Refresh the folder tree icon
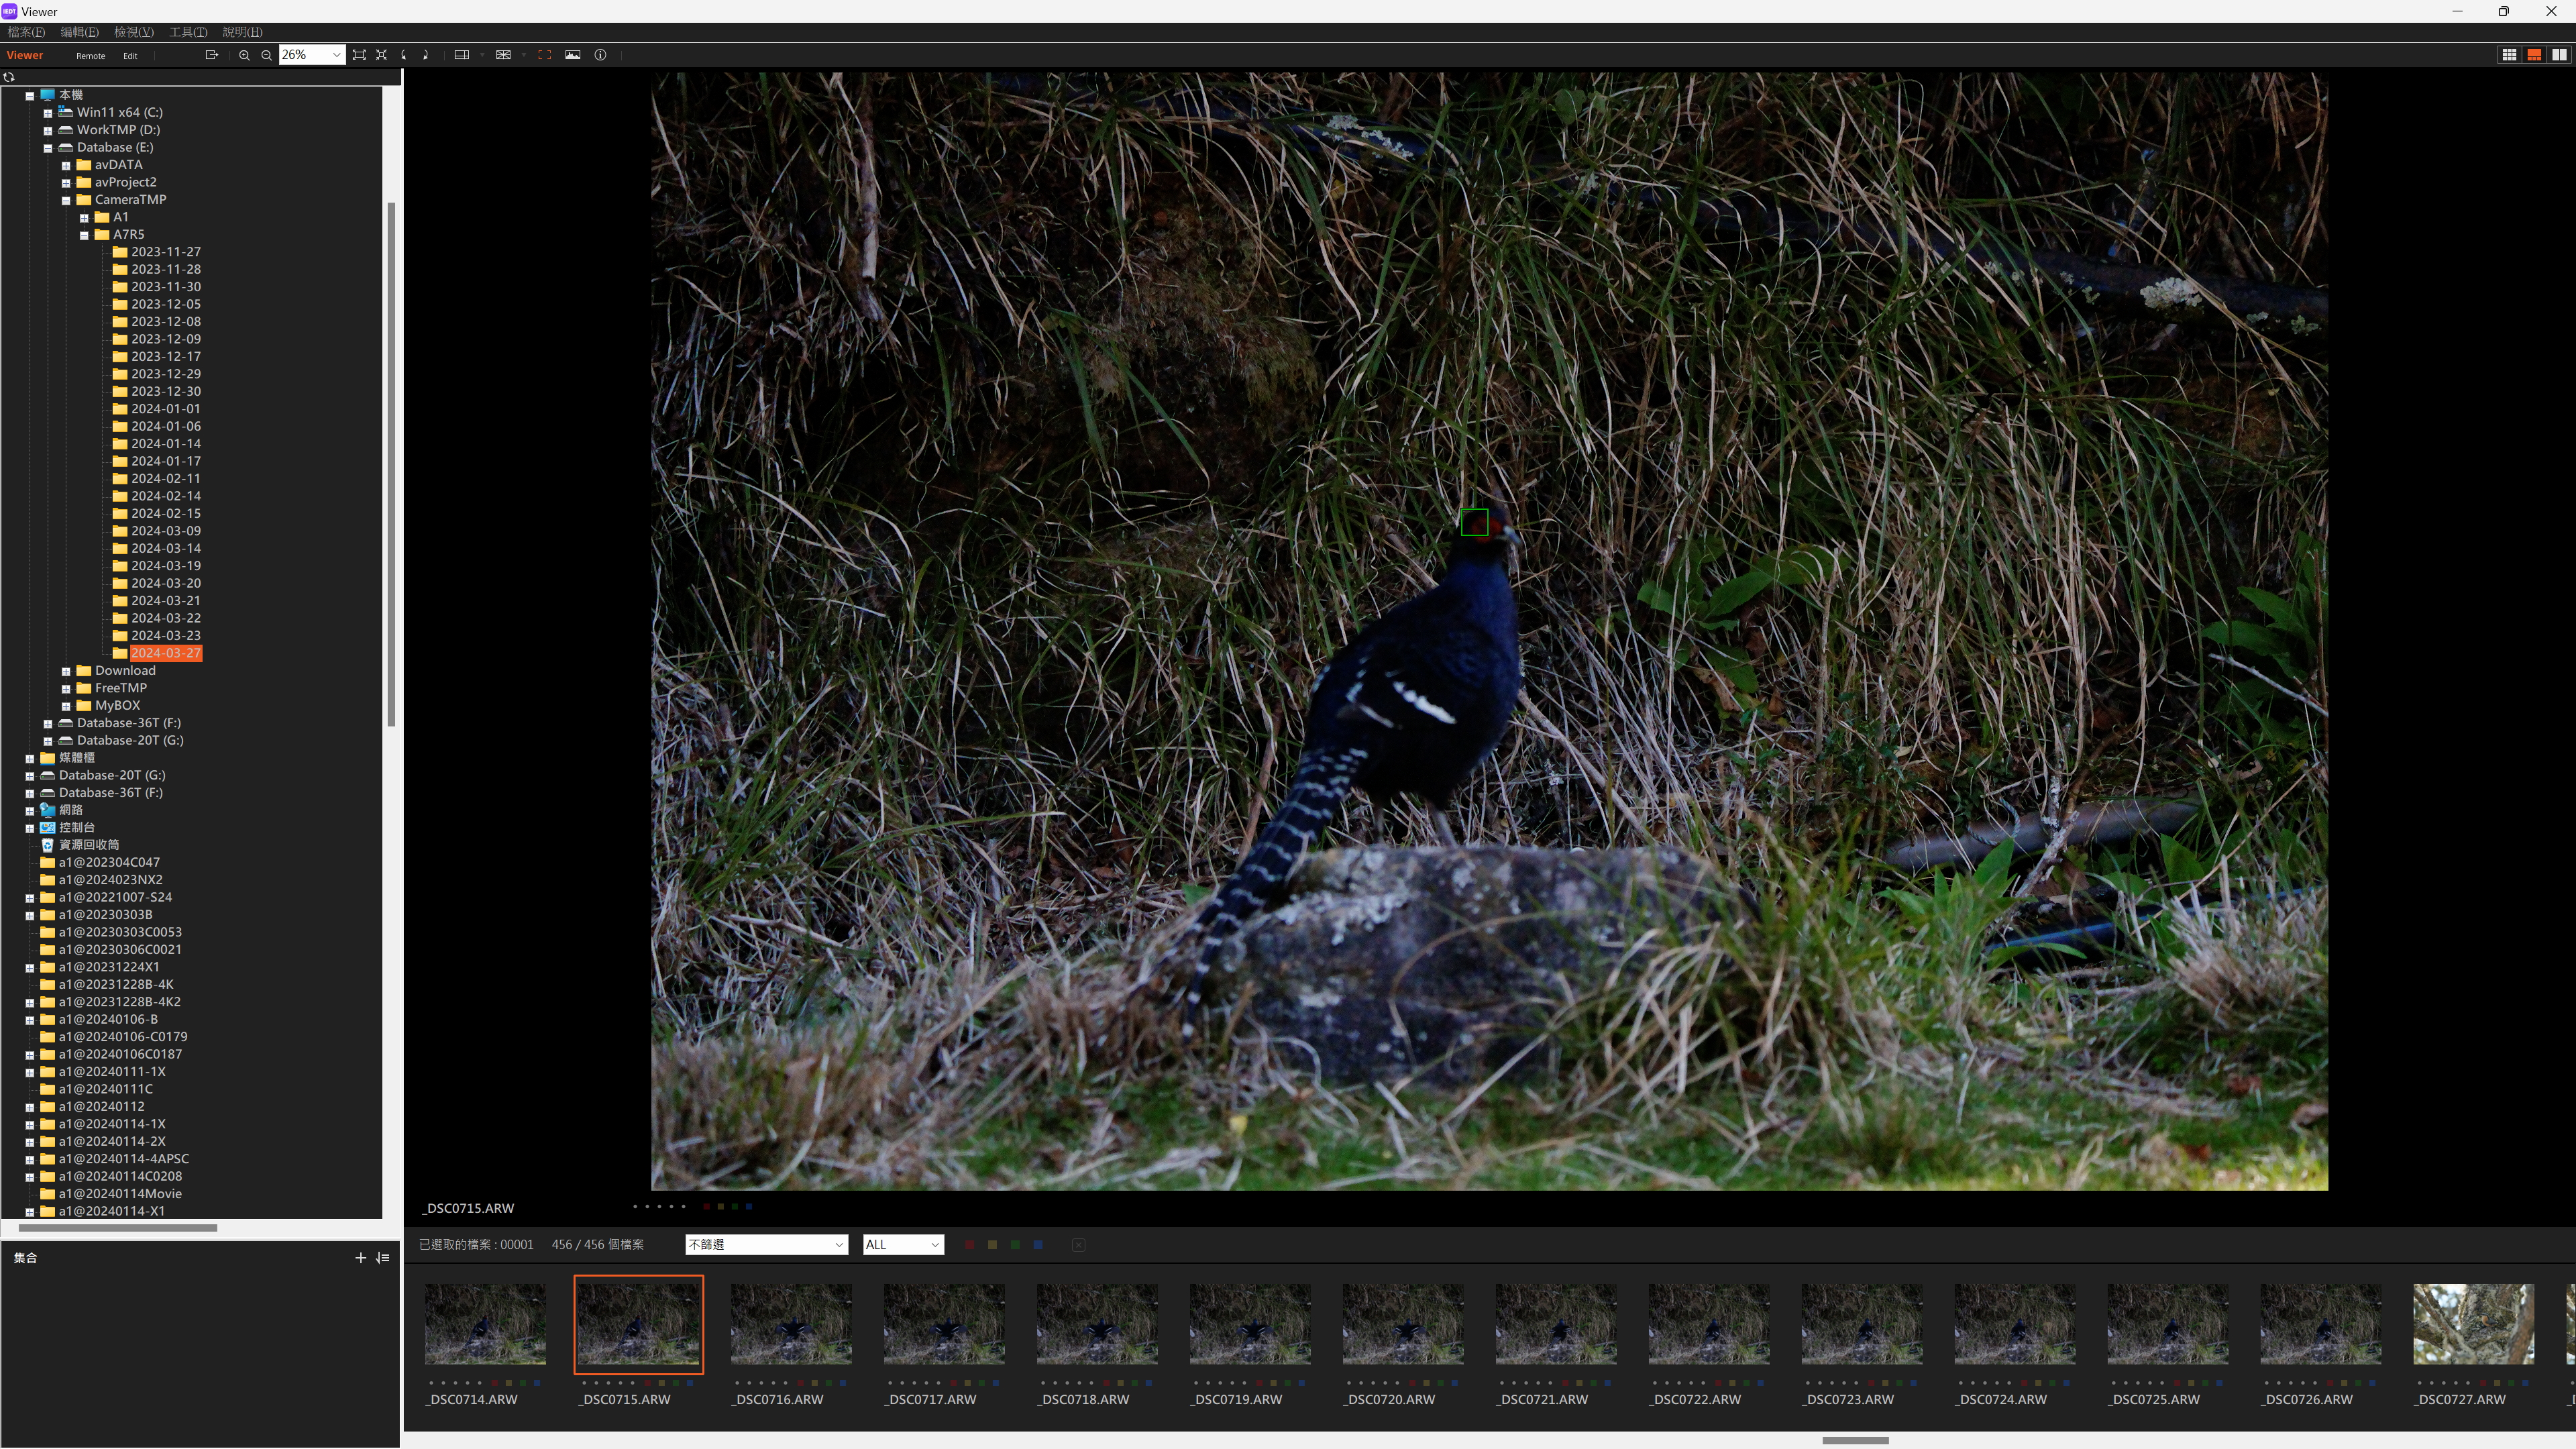 [x=9, y=77]
